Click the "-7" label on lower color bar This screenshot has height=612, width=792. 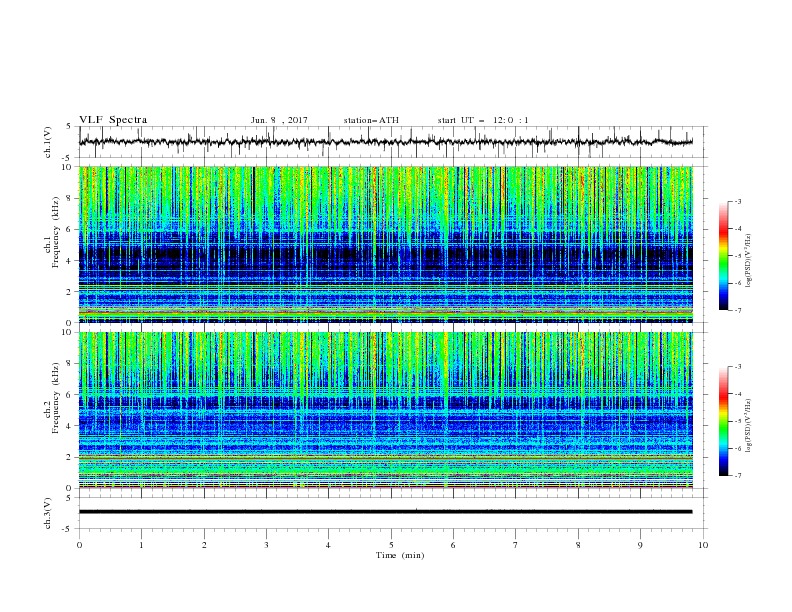point(737,476)
